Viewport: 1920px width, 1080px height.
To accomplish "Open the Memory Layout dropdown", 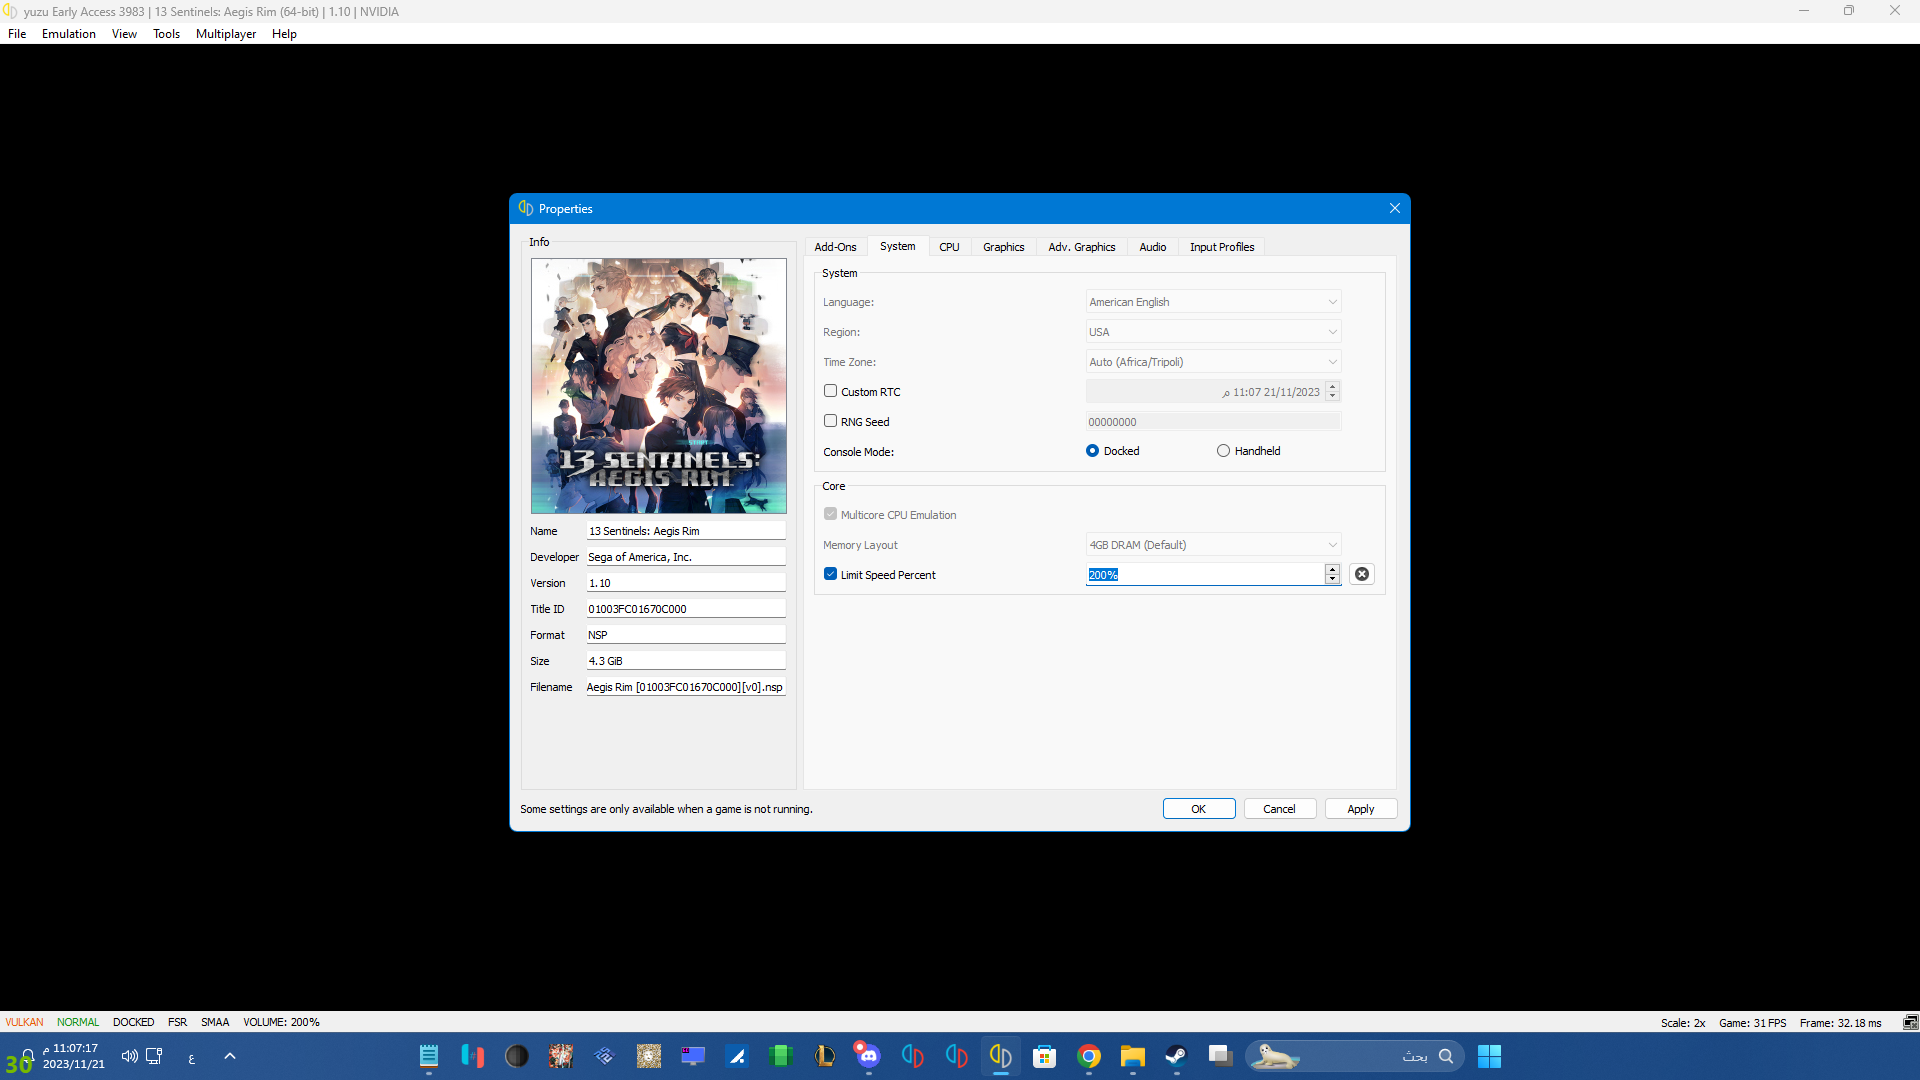I will tap(1213, 545).
